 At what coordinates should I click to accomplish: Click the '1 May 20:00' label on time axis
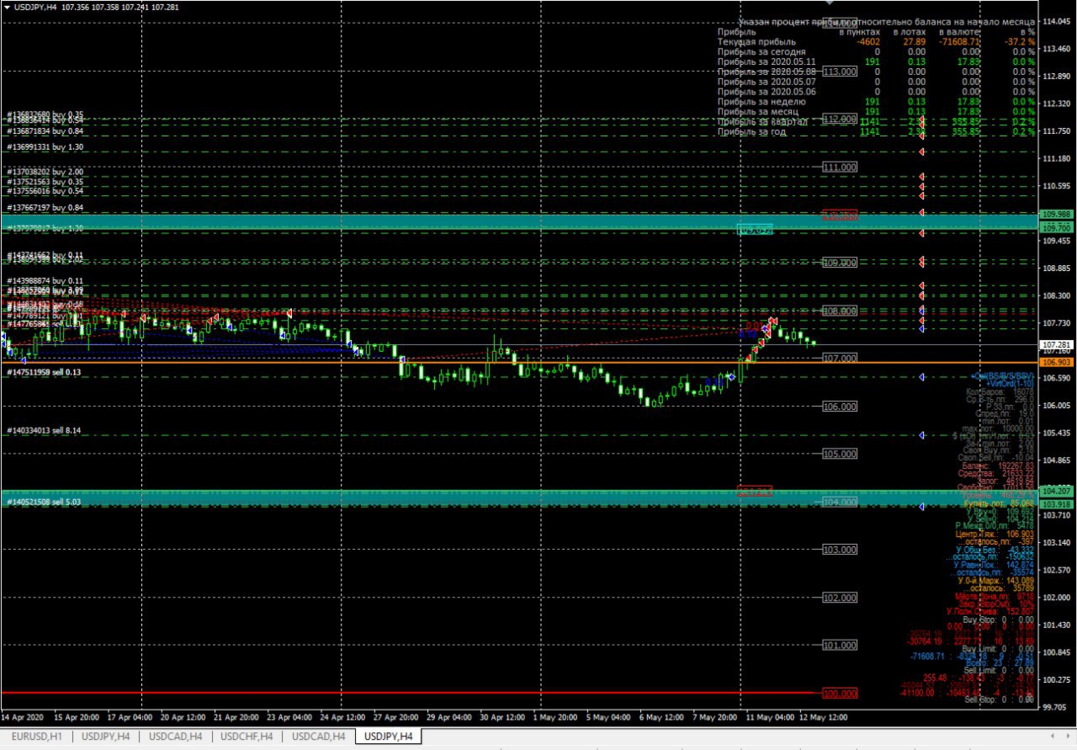tap(555, 717)
